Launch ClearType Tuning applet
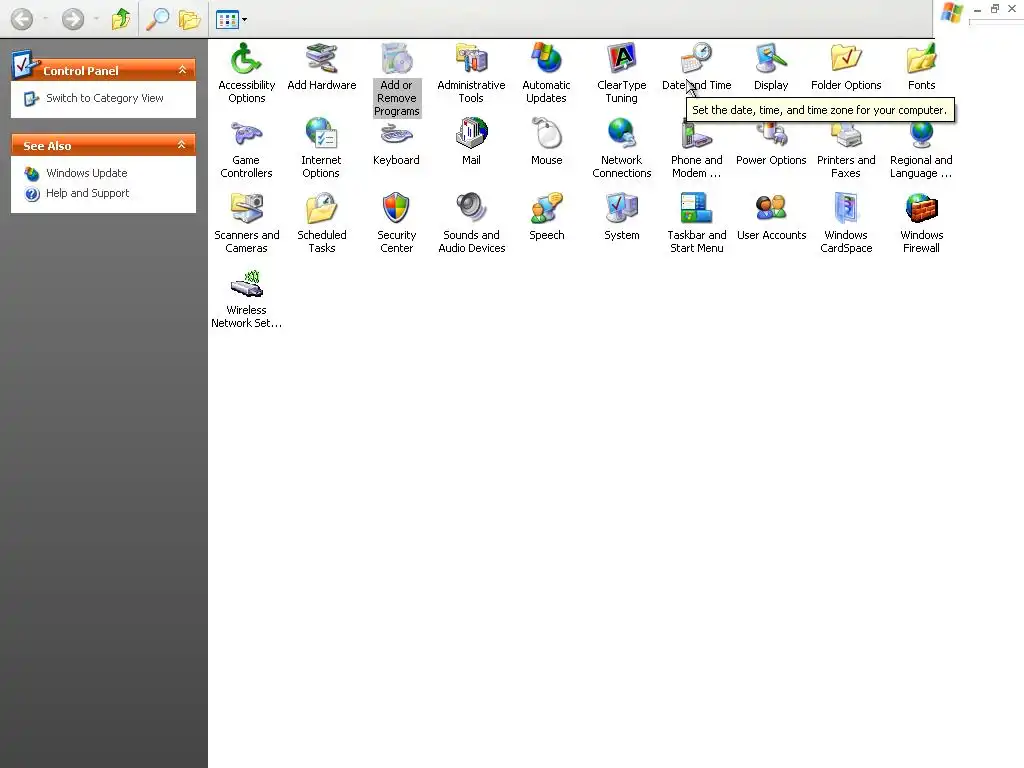 [x=621, y=72]
